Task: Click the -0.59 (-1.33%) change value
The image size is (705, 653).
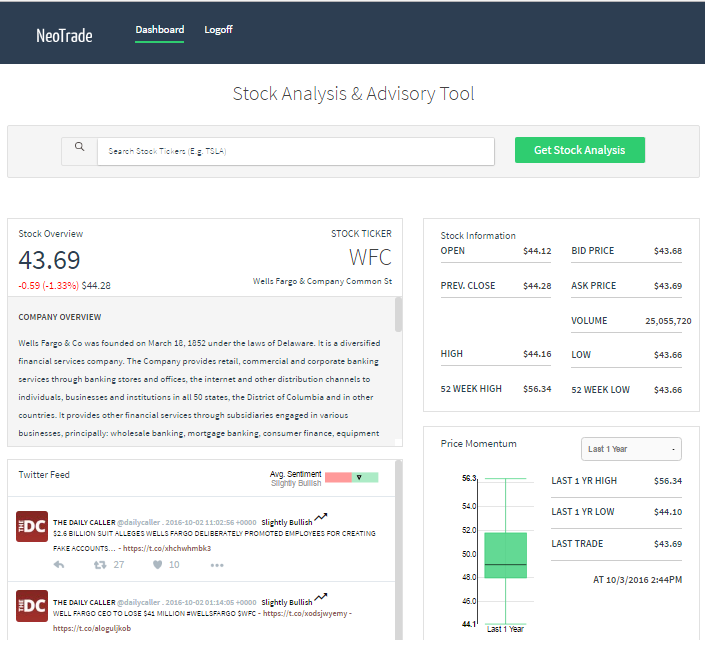Action: (x=49, y=286)
